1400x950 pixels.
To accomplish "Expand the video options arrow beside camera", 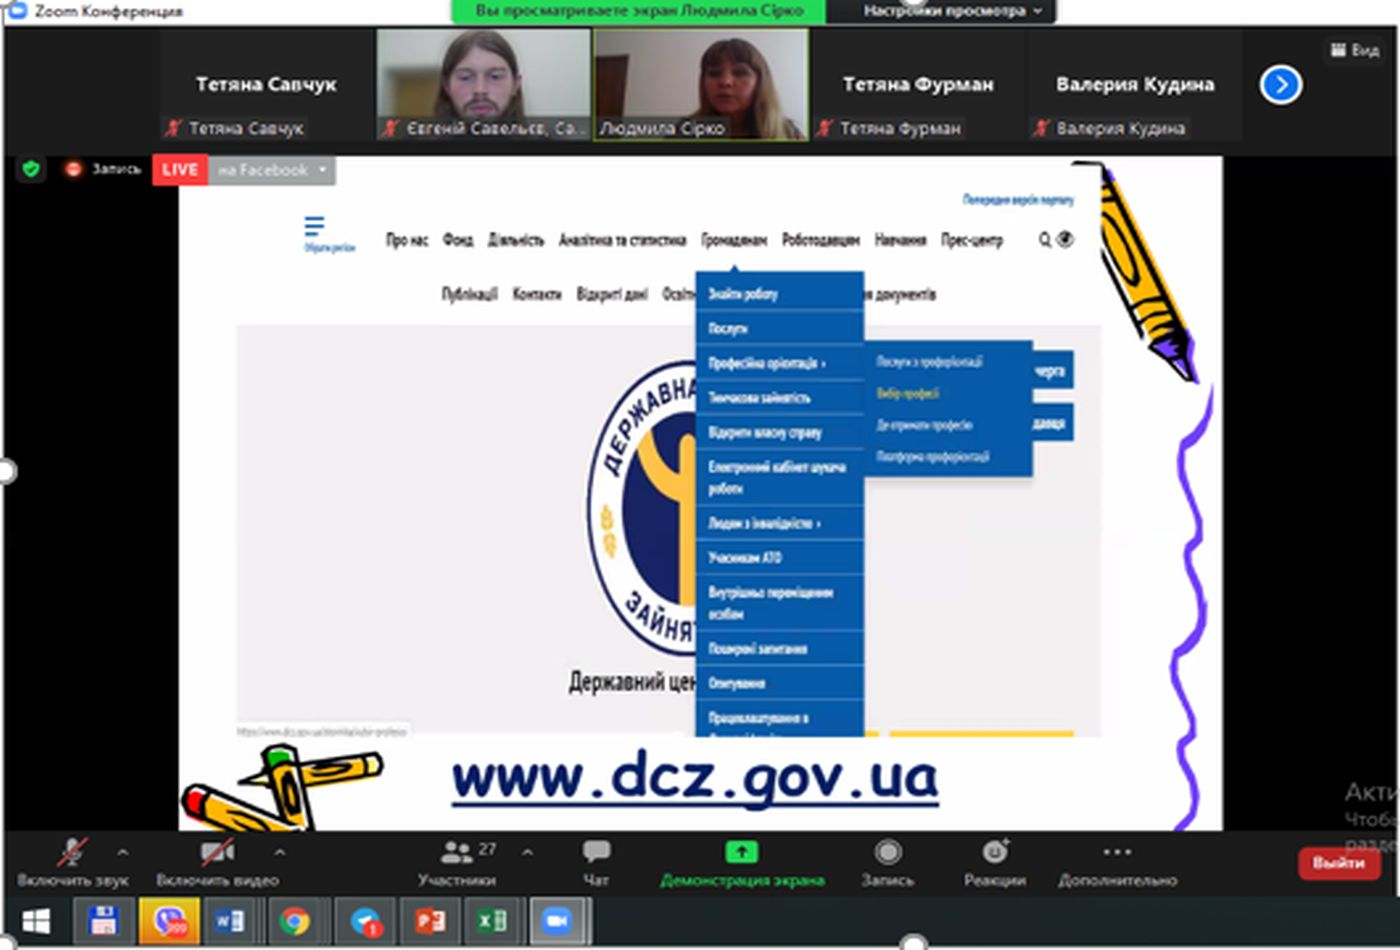I will pyautogui.click(x=279, y=853).
